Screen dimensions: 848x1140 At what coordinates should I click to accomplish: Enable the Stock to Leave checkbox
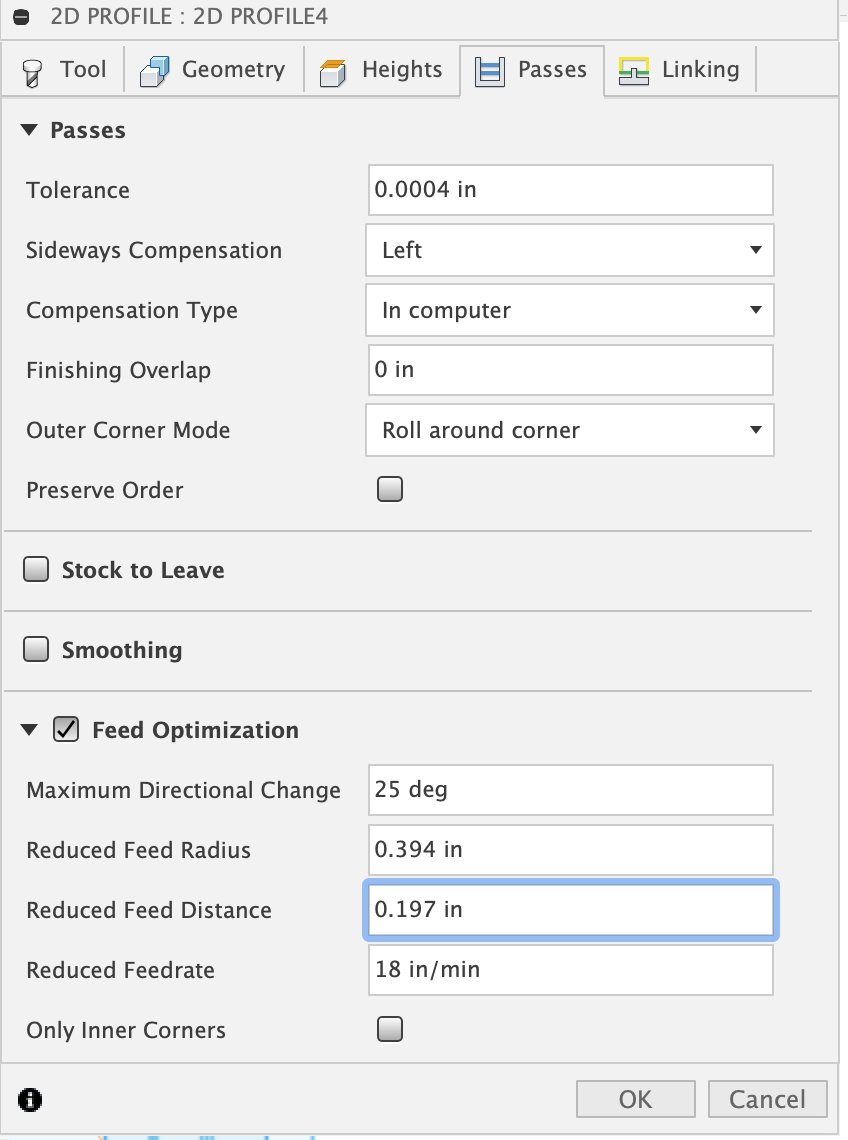[36, 569]
